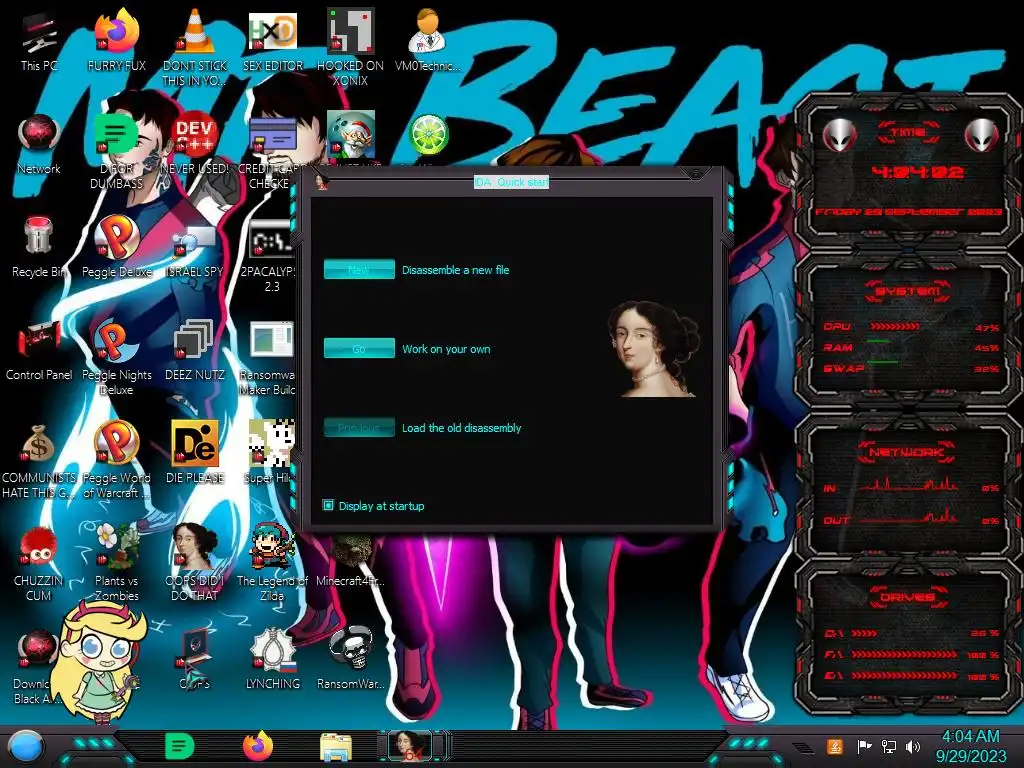This screenshot has width=1024, height=768.
Task: Click the Previous button in IDA Quick start
Action: click(x=359, y=428)
